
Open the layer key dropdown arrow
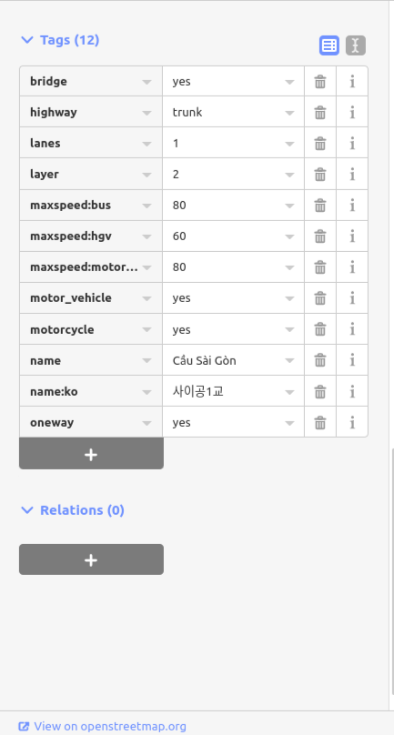click(147, 175)
